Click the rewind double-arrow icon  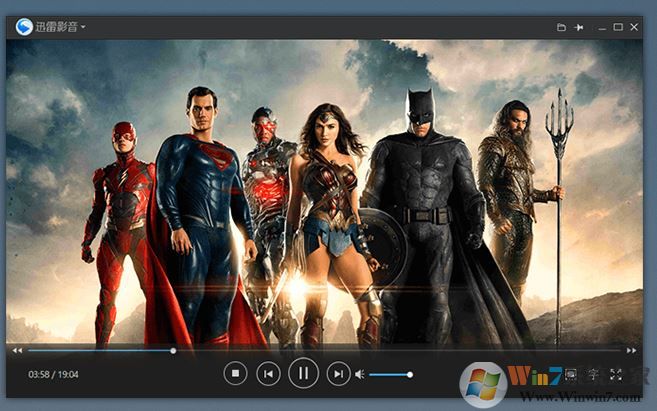point(17,351)
